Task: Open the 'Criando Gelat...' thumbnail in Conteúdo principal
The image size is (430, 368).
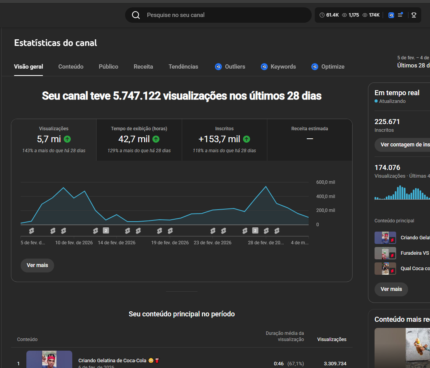Action: tap(385, 238)
